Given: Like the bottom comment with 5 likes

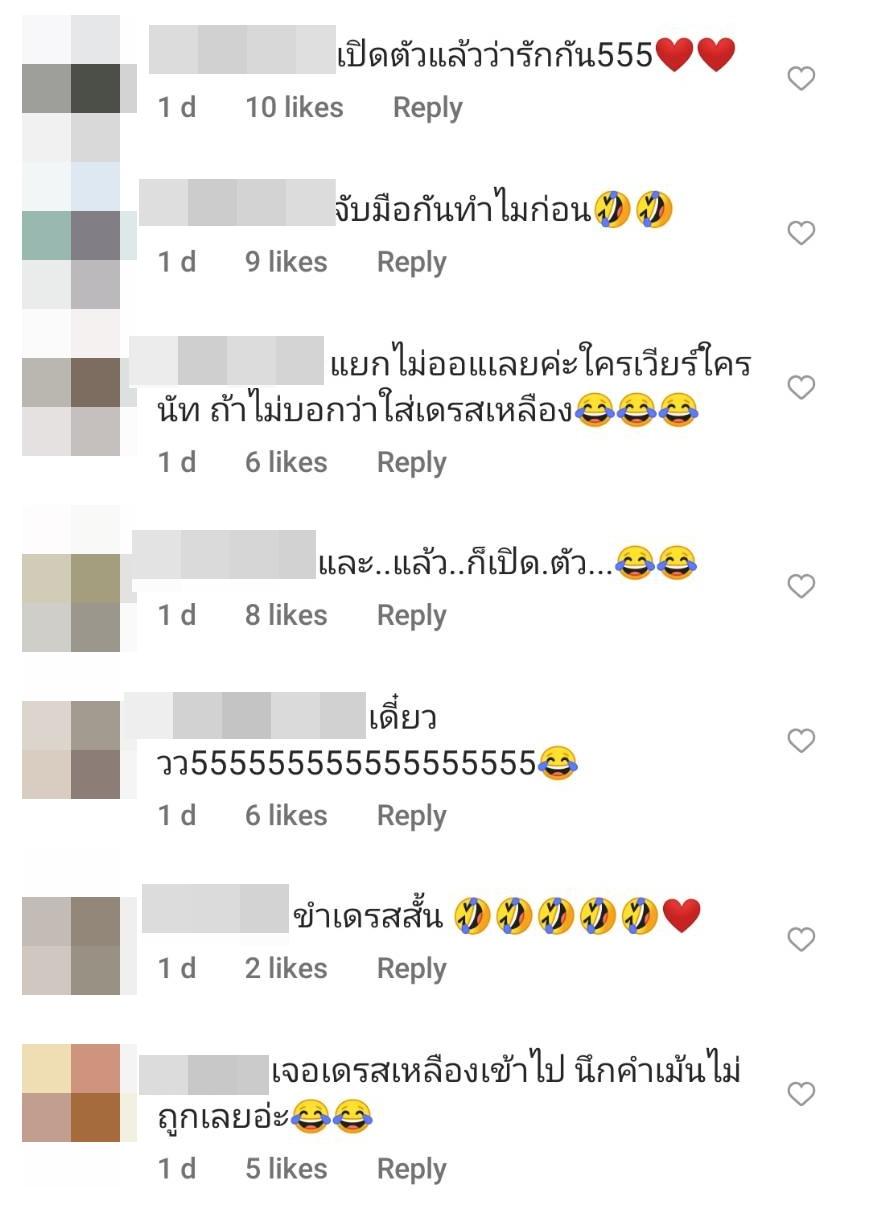Looking at the screenshot, I should tap(801, 1093).
